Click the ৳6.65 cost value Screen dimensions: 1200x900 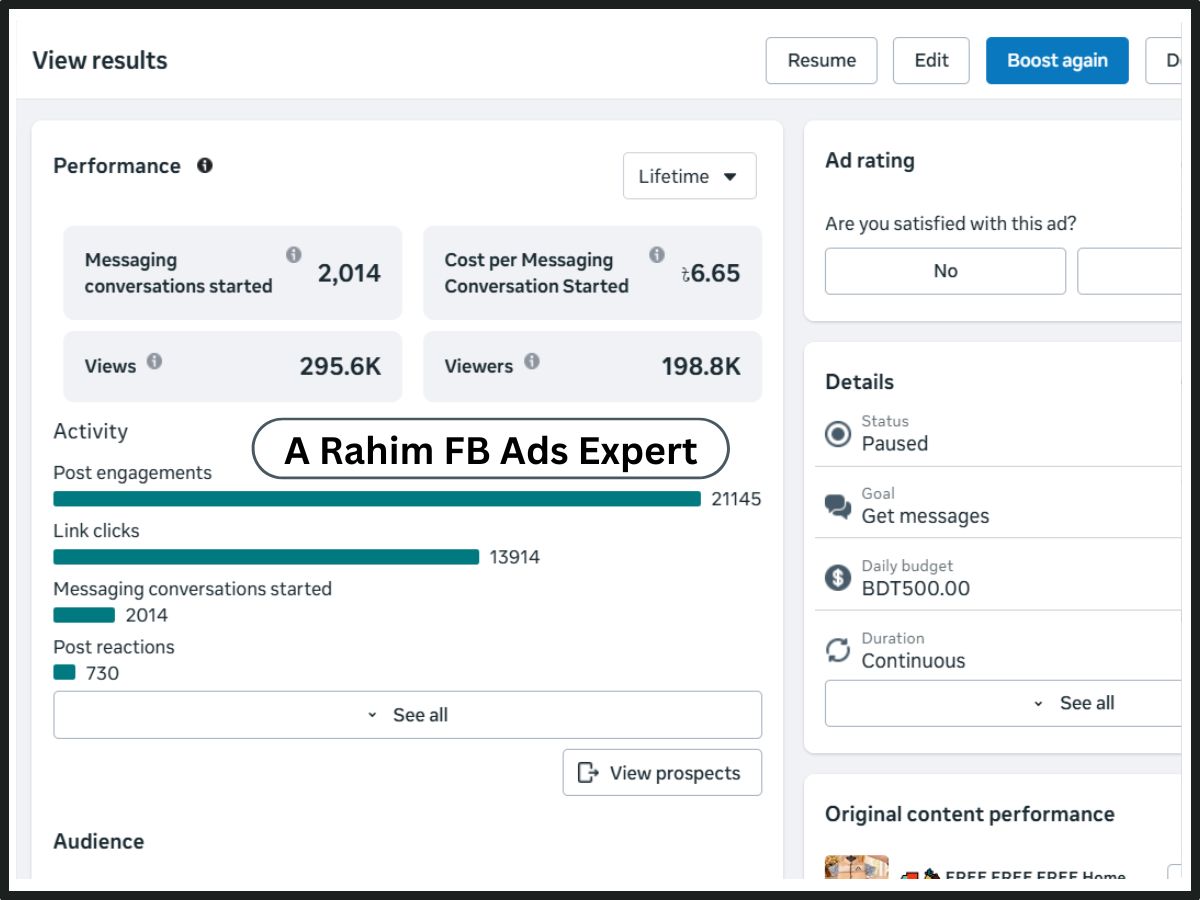[710, 273]
